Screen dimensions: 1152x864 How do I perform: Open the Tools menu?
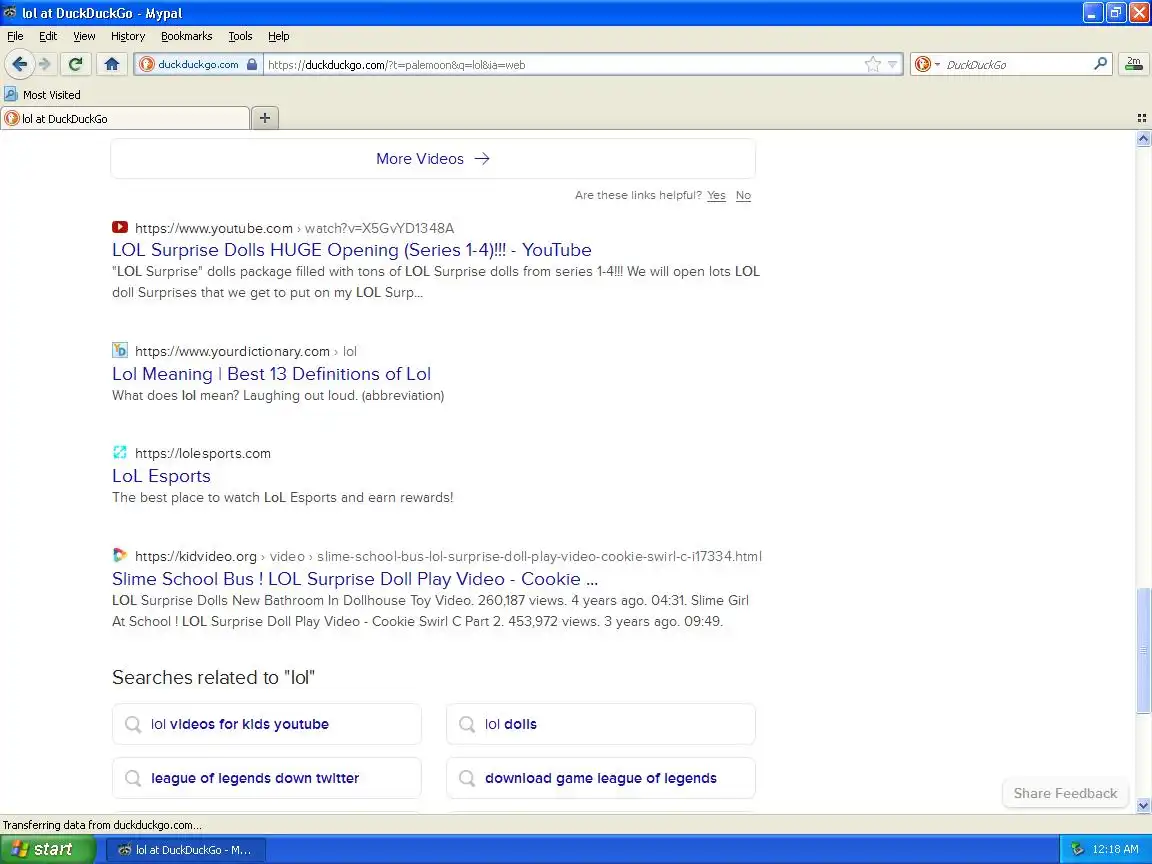[x=240, y=36]
